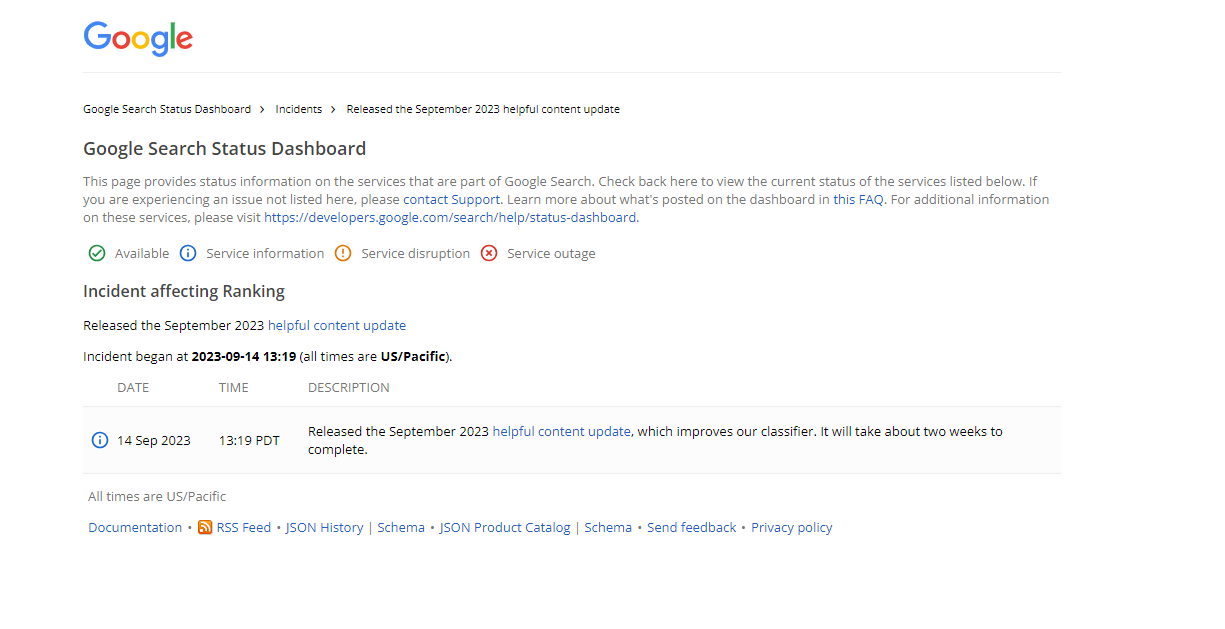
Task: Click the DATE column header
Action: (133, 387)
